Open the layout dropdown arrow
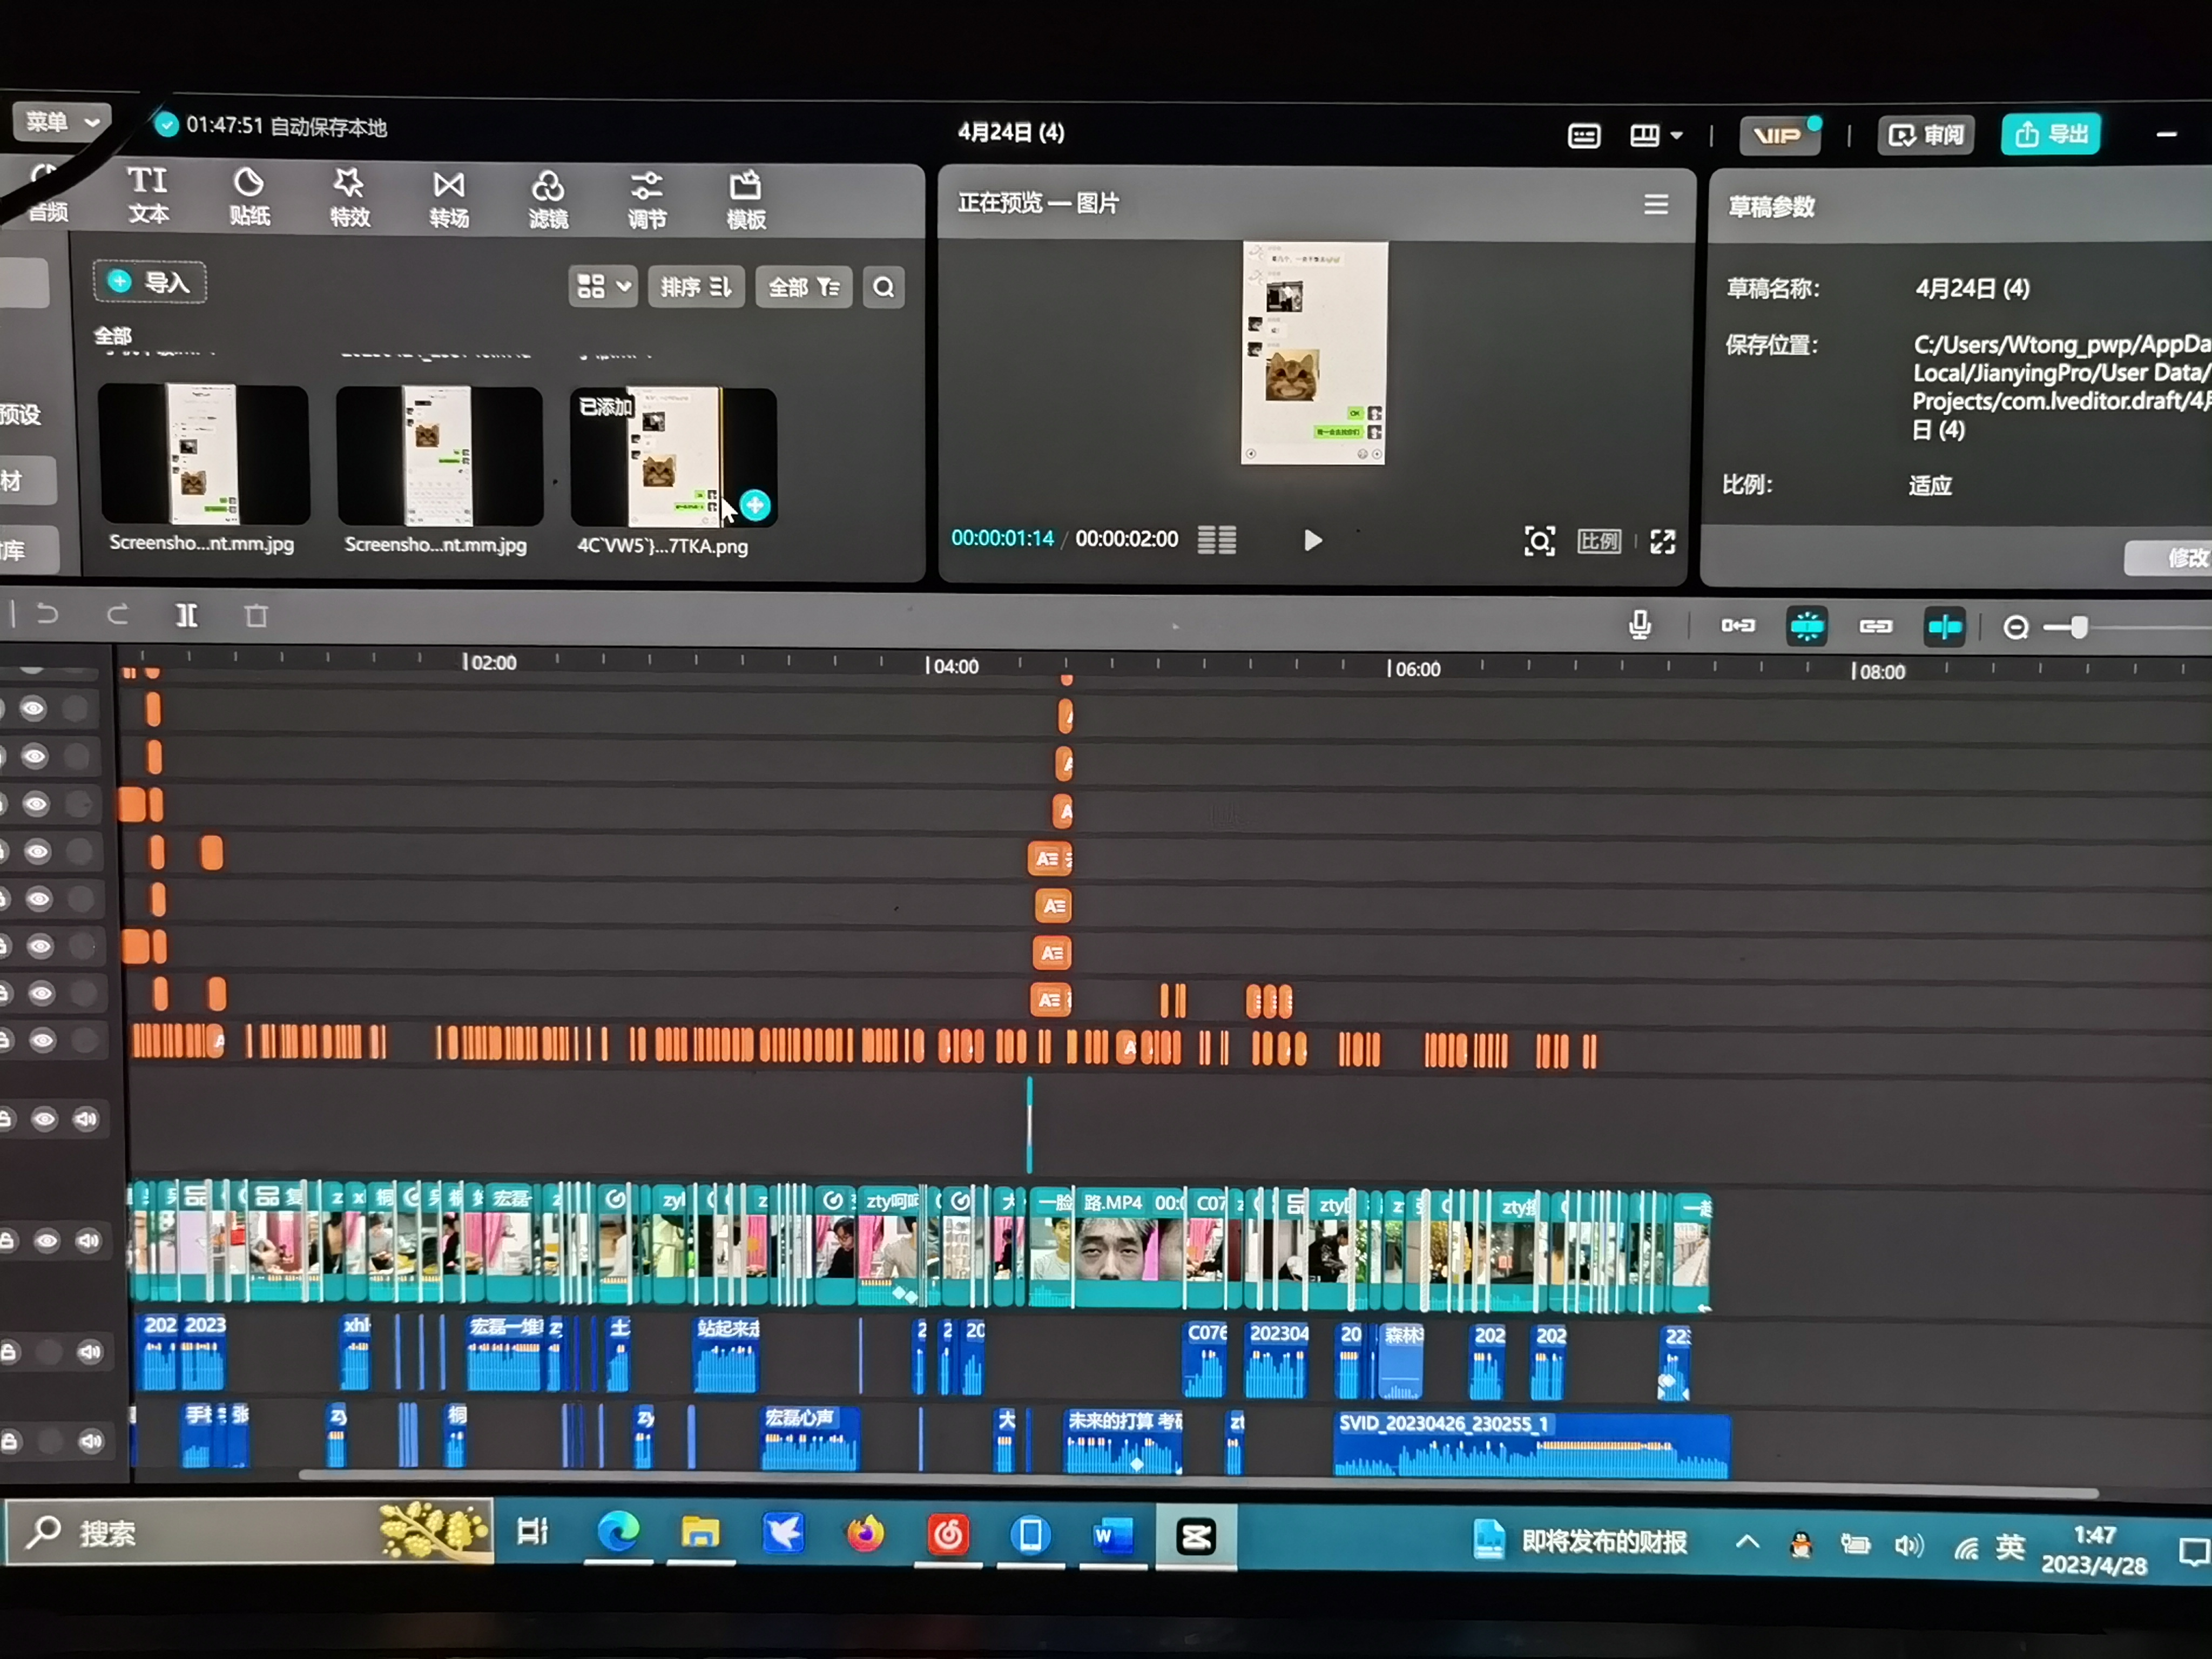 click(x=1677, y=135)
